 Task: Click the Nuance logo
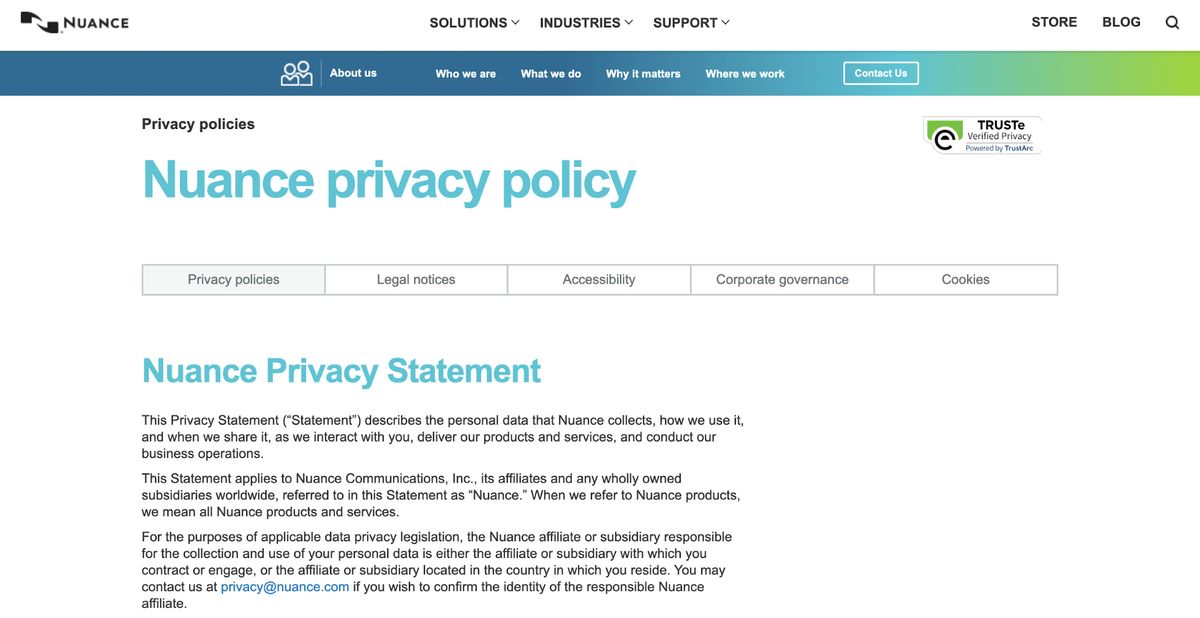(75, 22)
